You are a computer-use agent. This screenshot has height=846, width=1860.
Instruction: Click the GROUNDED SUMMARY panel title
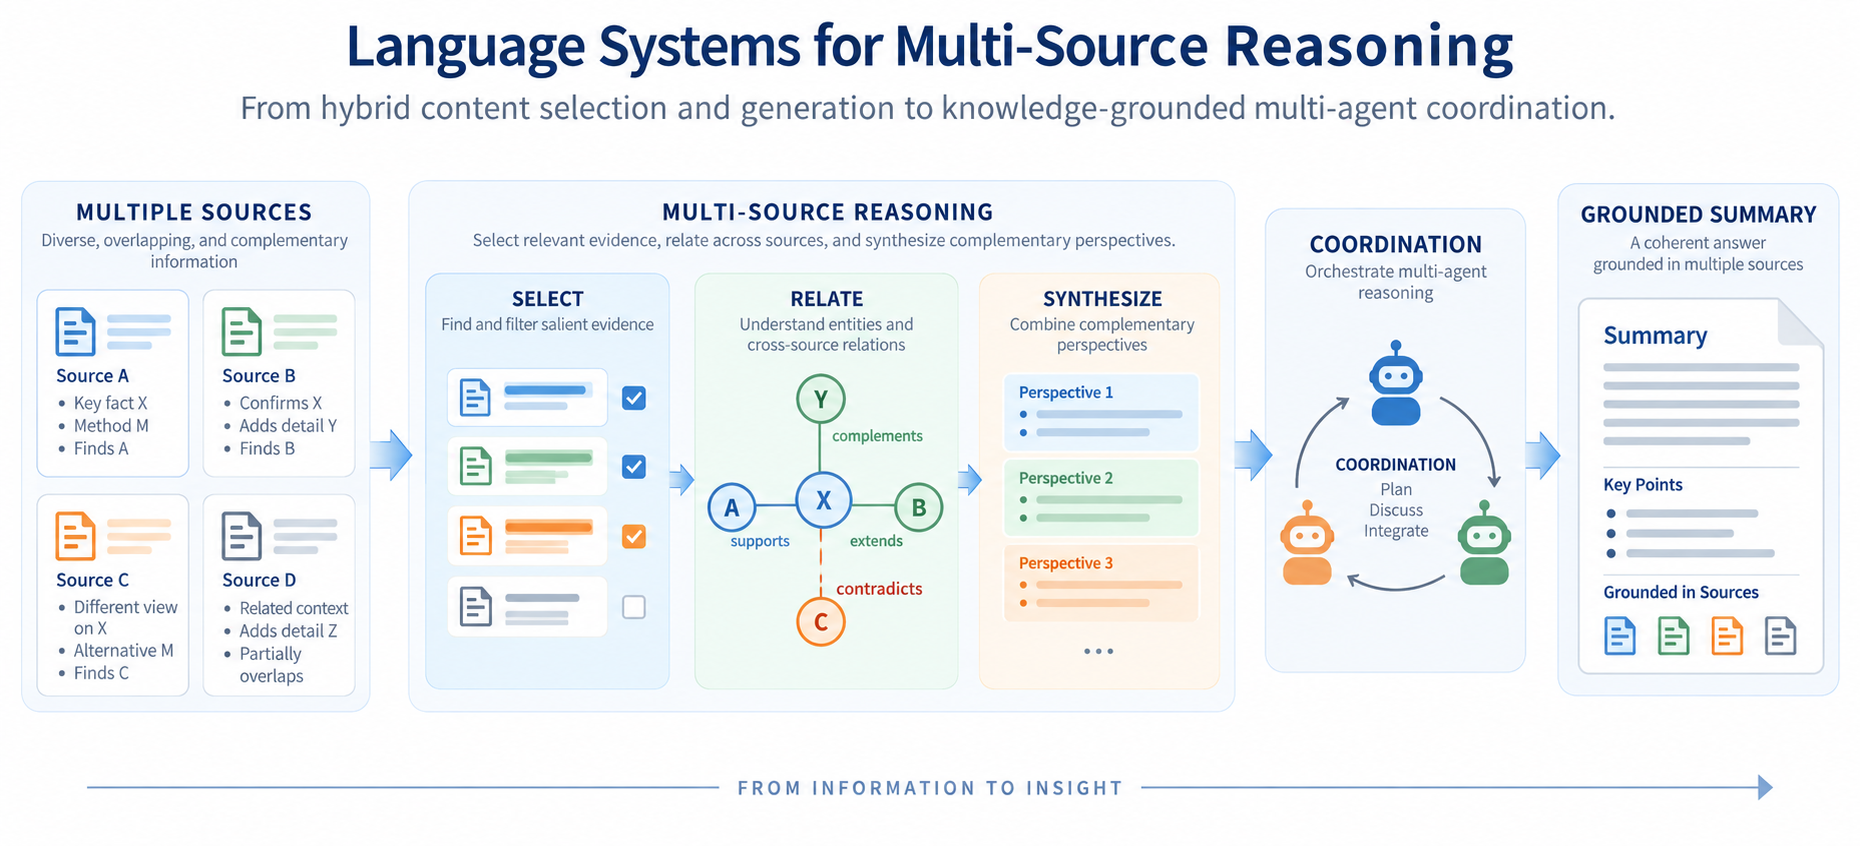1698,215
